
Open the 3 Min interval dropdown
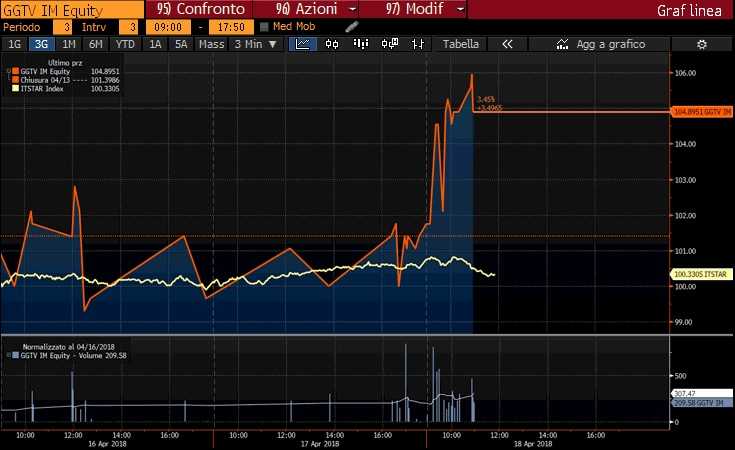[x=256, y=44]
